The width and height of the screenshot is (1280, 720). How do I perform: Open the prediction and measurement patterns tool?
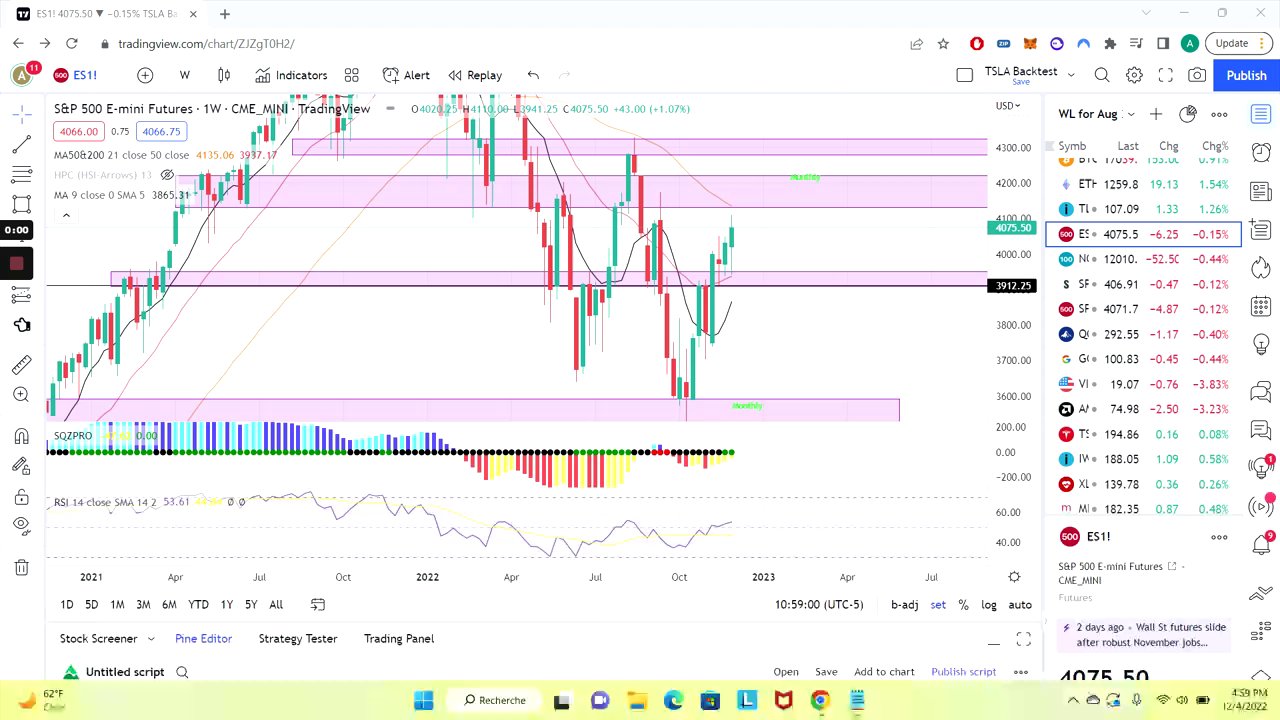pos(21,295)
